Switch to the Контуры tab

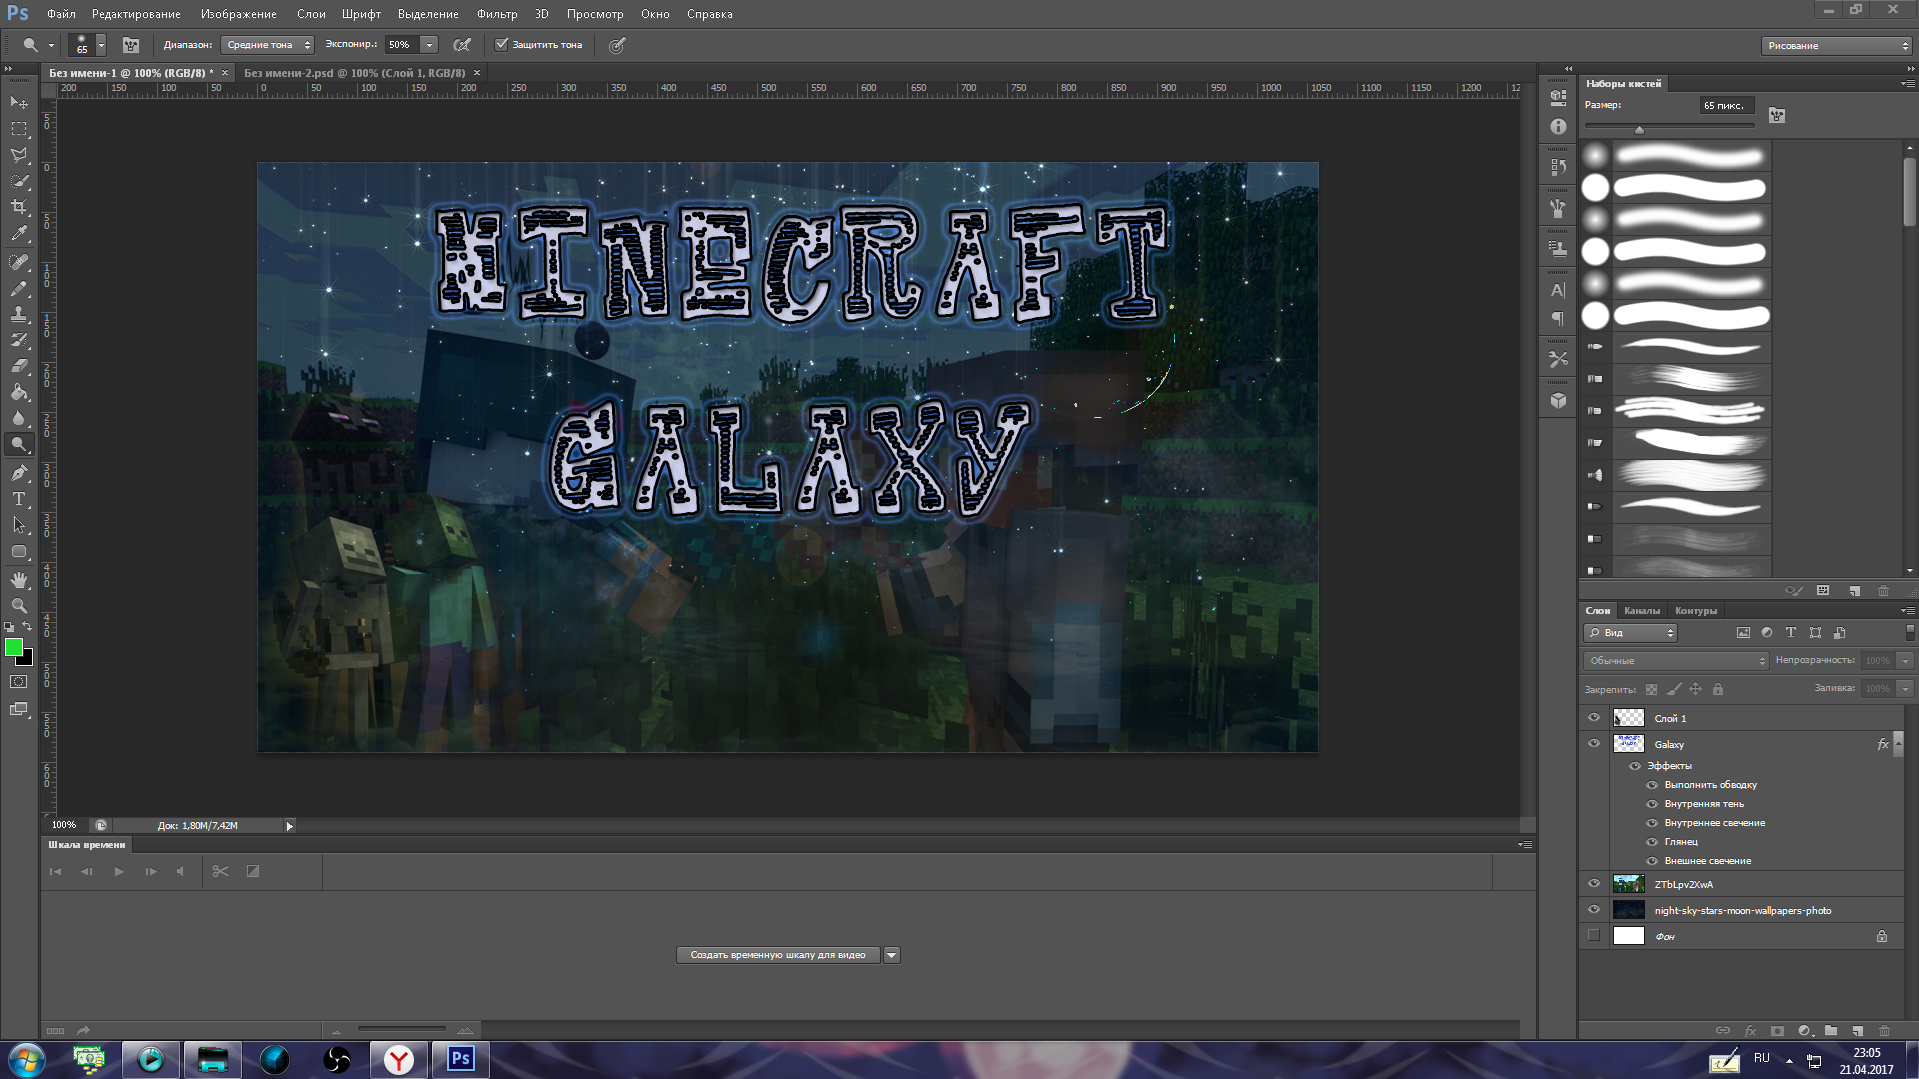[1696, 611]
